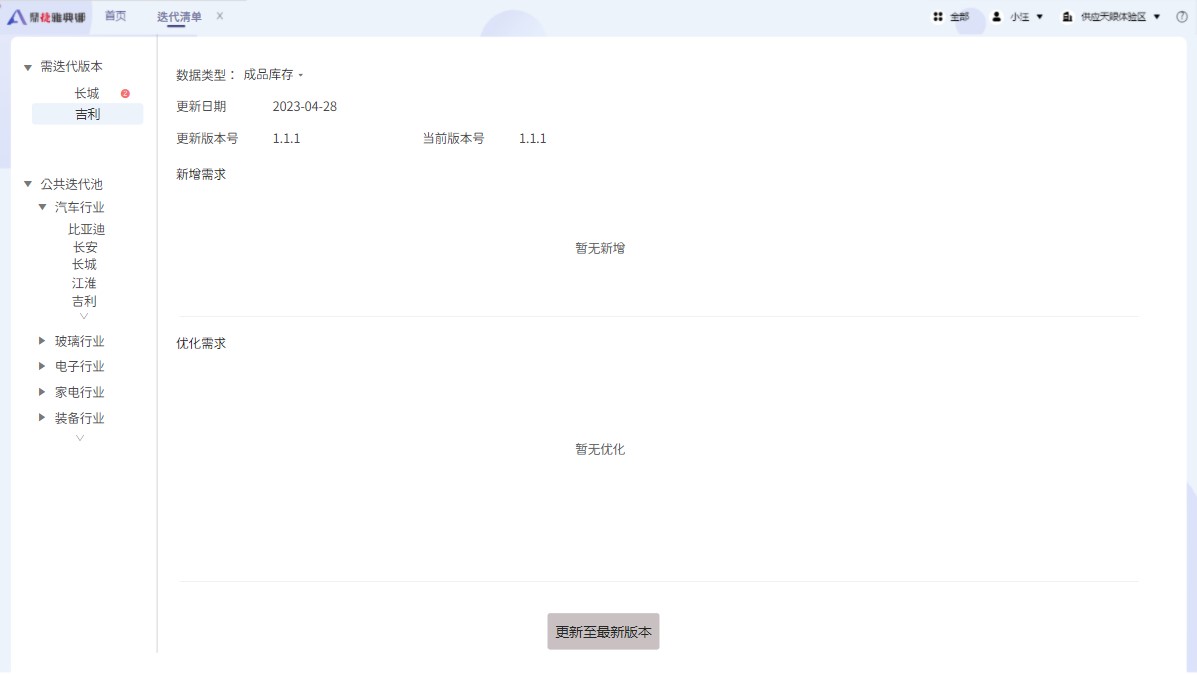Collapse the 汽车行业 tree node

tap(42, 207)
